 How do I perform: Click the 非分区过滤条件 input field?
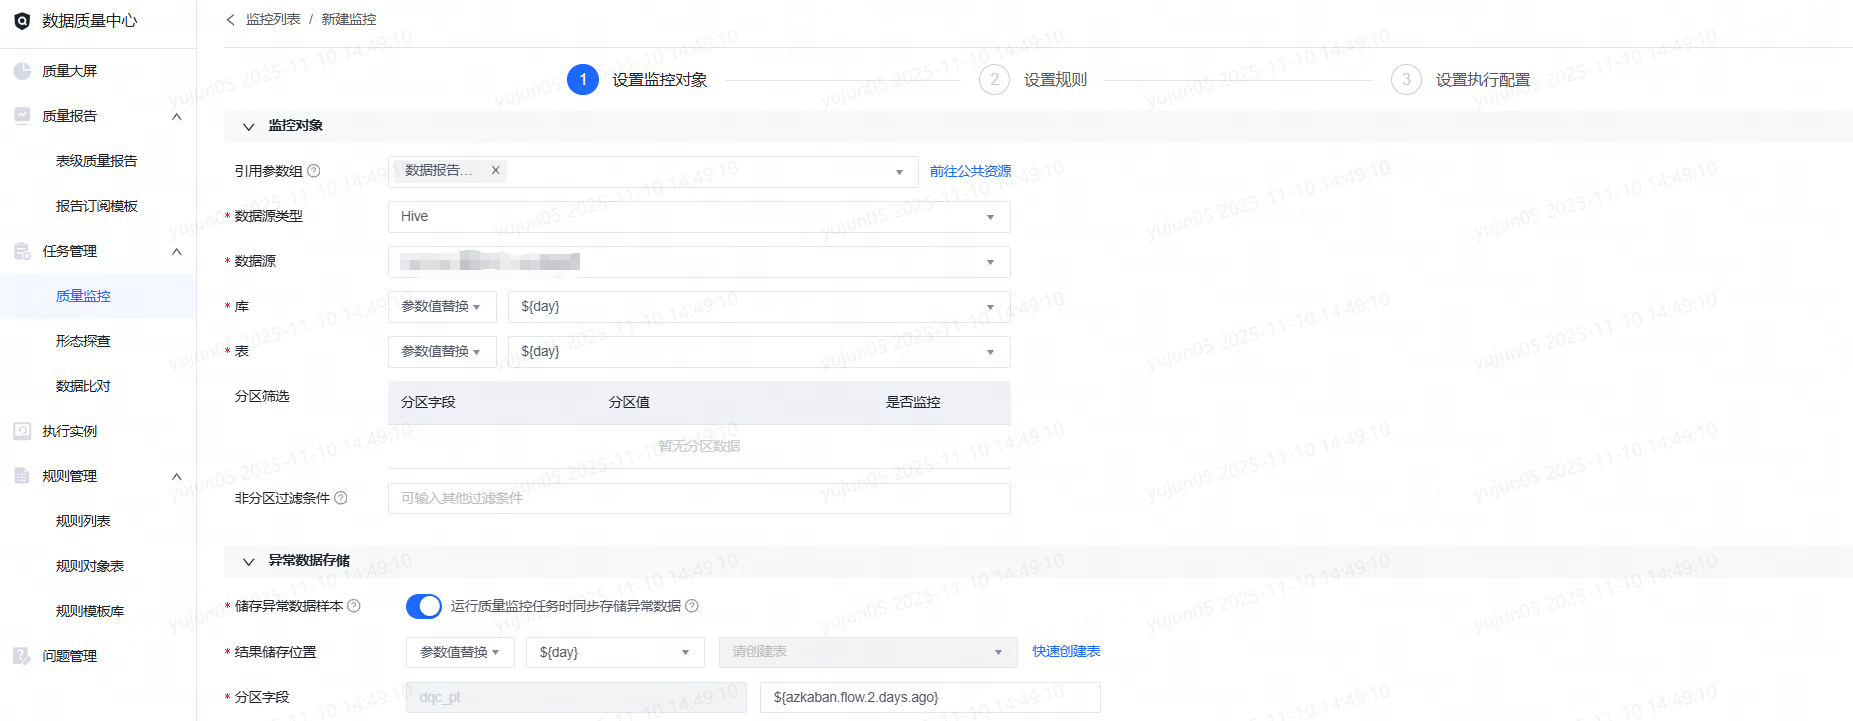point(699,498)
